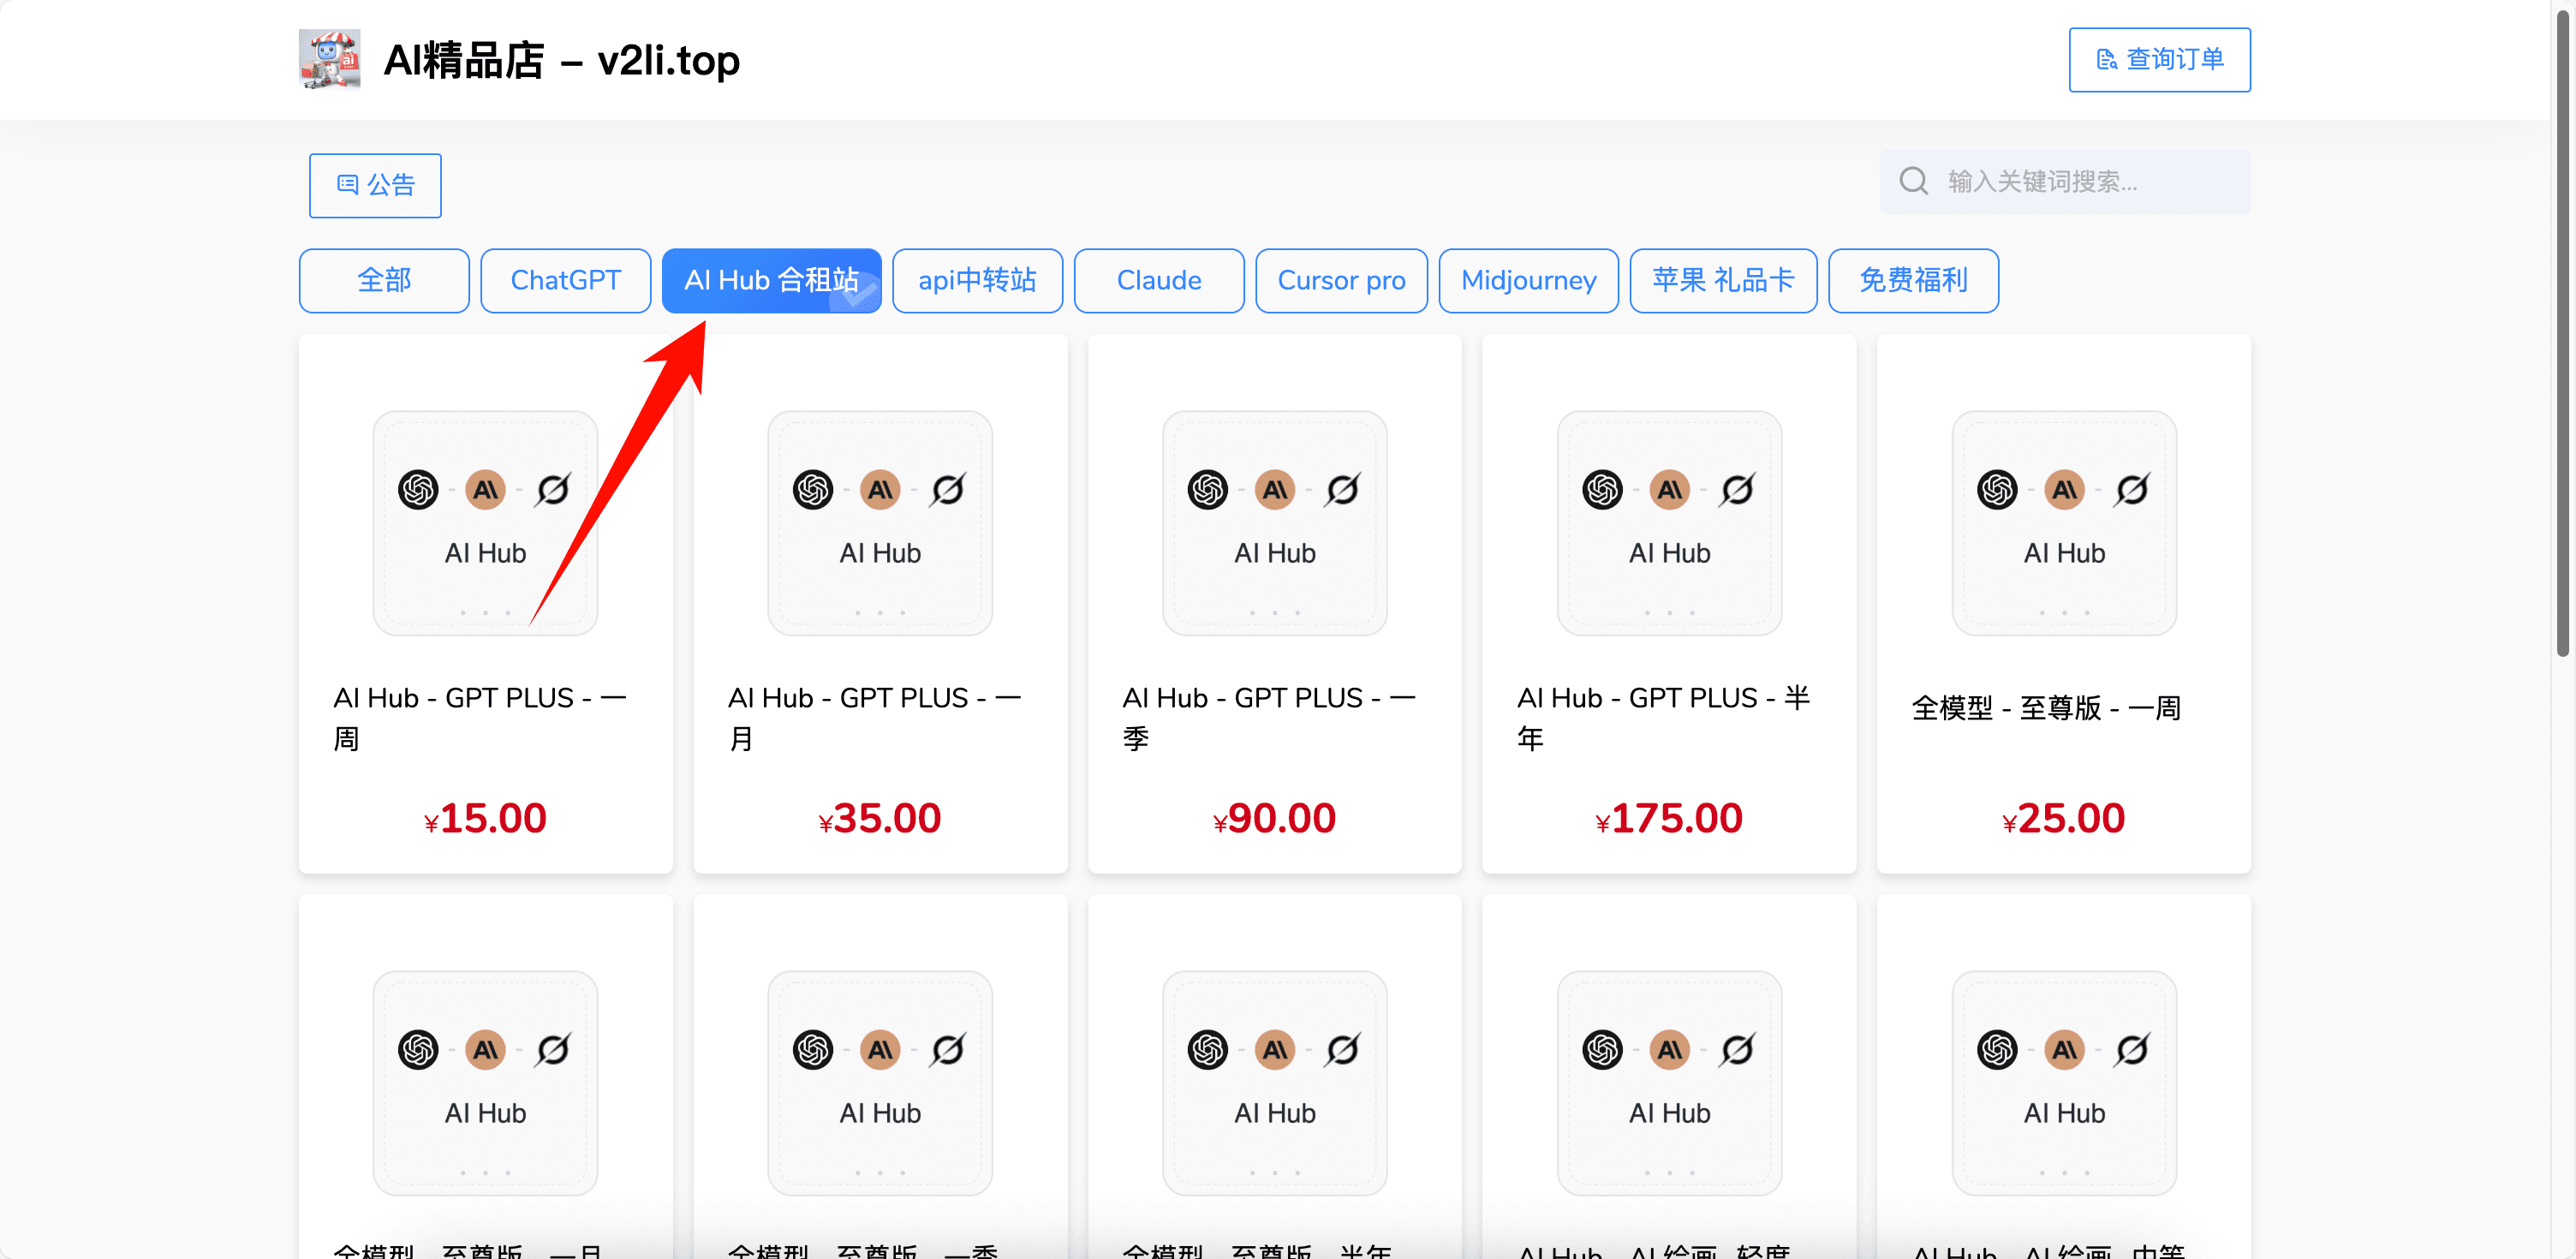The height and width of the screenshot is (1259, 2576).
Task: Click the search magnifier icon
Action: 1913,181
